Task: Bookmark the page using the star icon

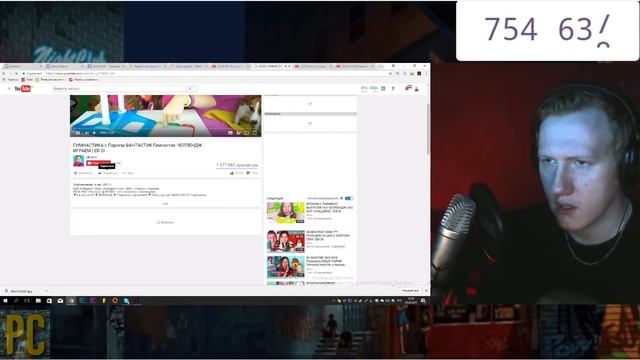Action: (391, 73)
